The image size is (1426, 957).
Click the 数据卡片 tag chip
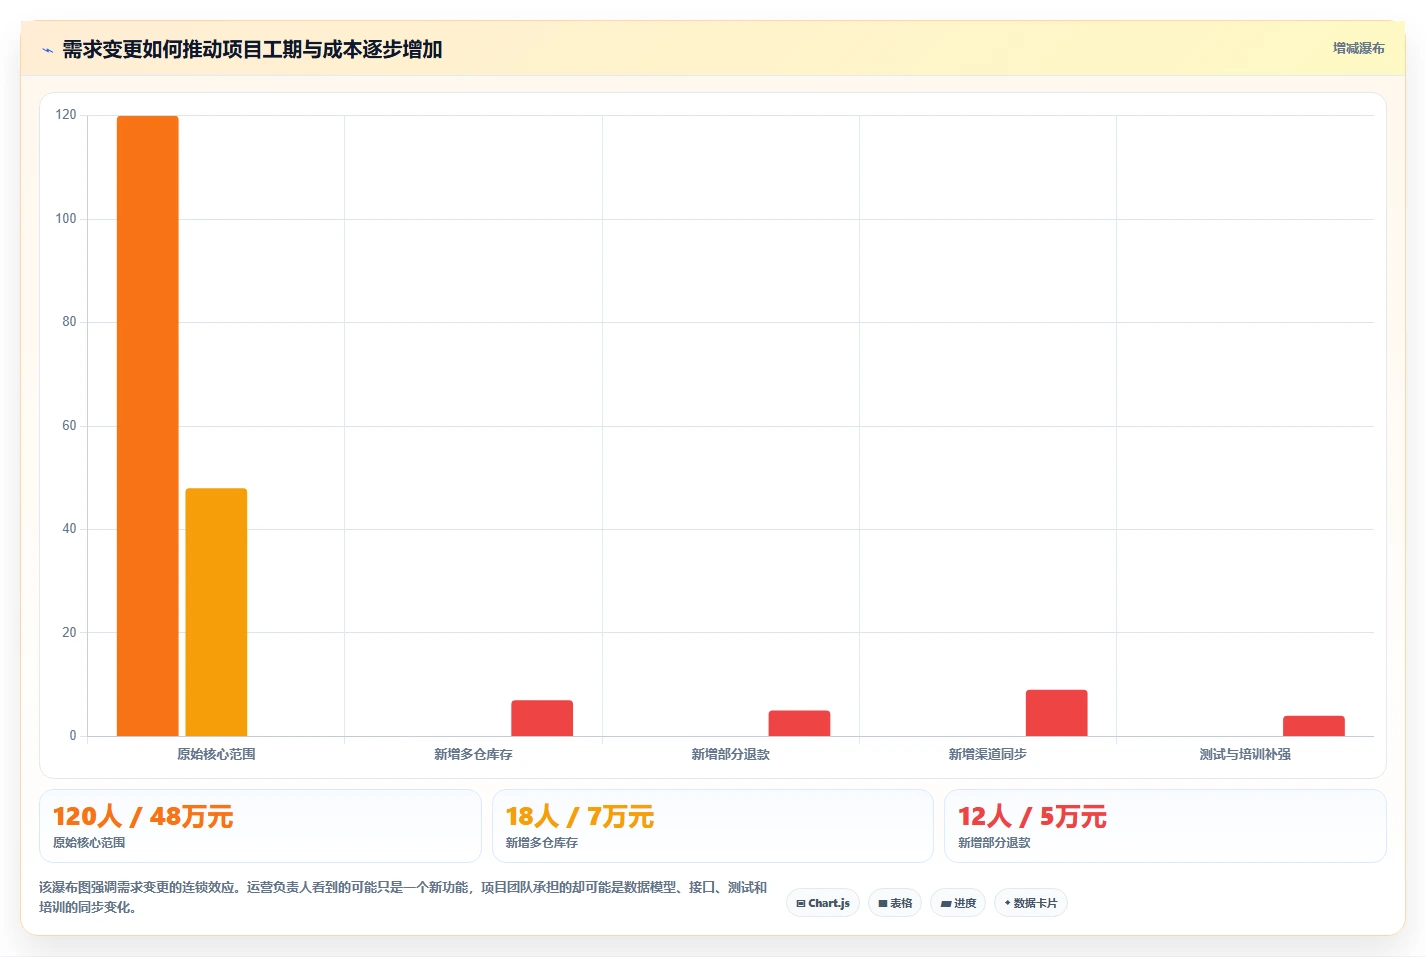pos(1031,903)
